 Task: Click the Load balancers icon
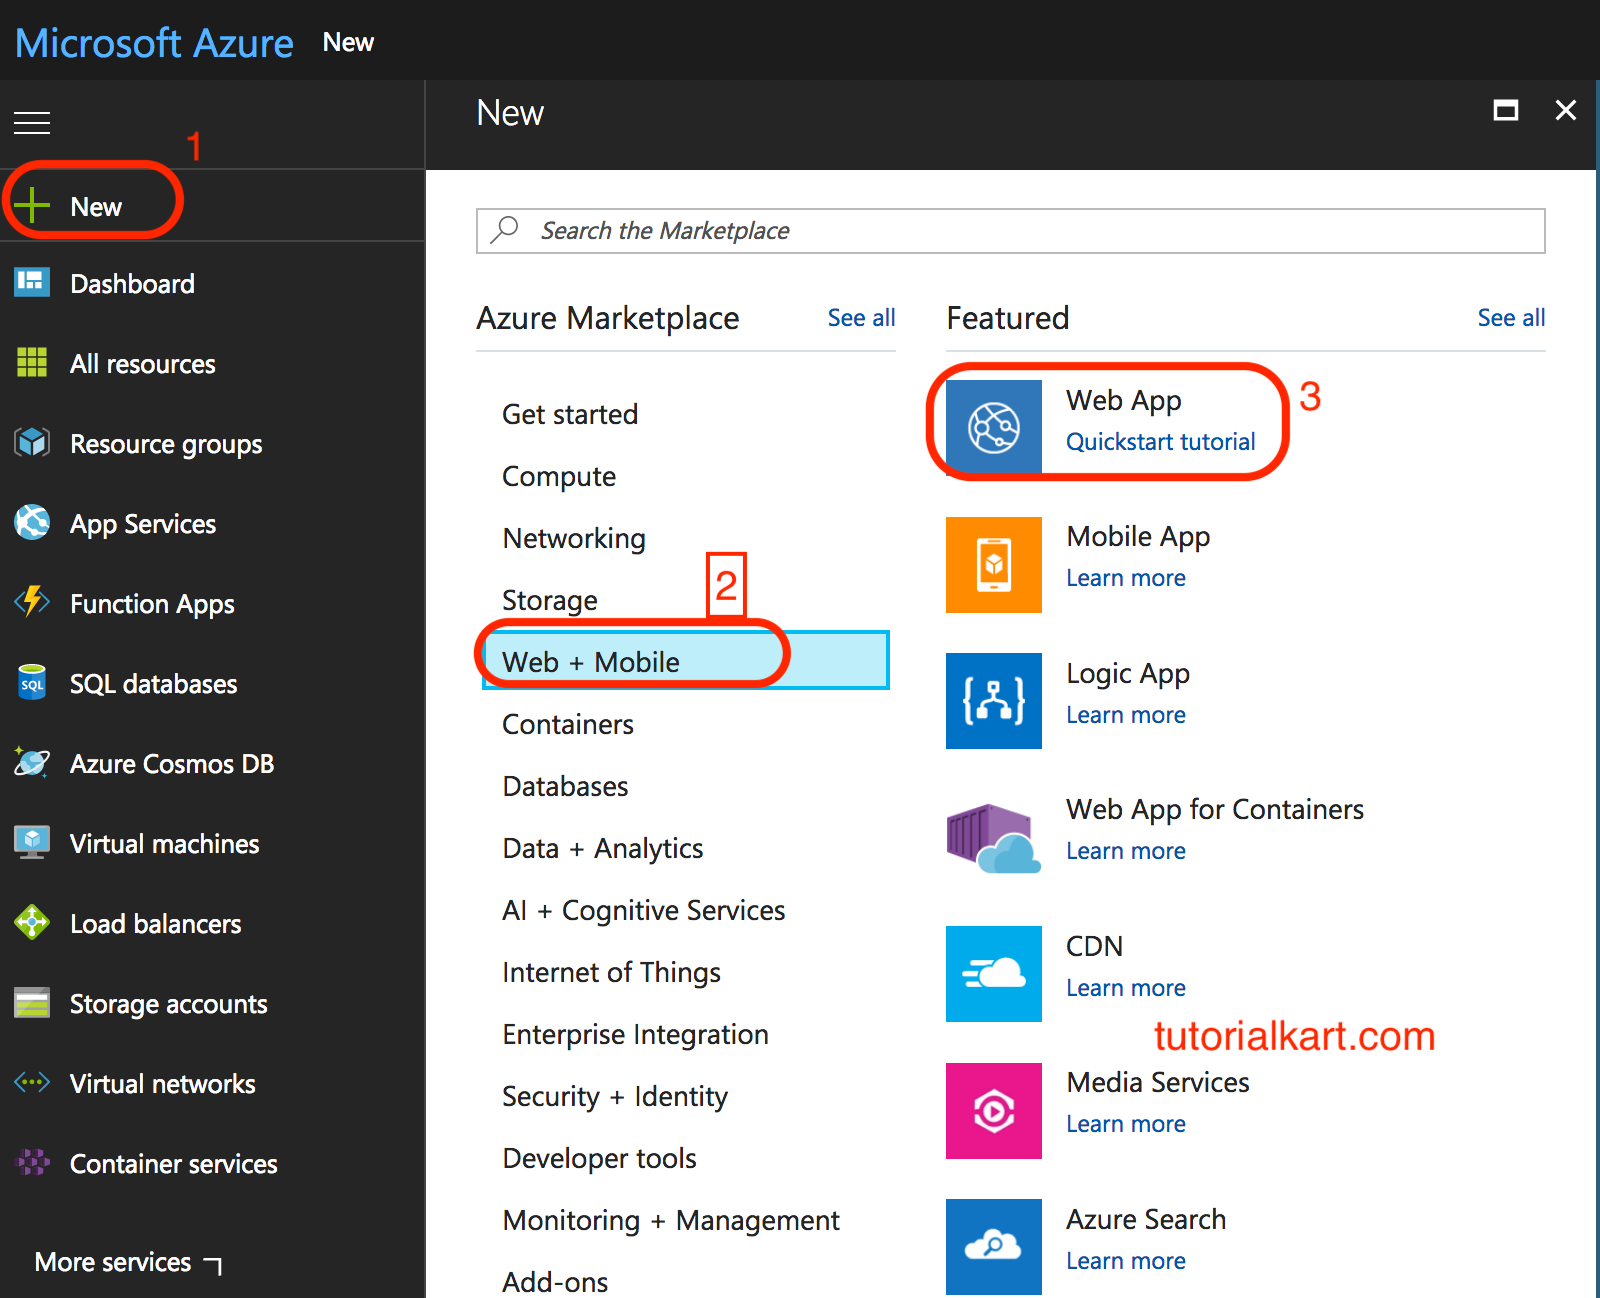[x=31, y=922]
